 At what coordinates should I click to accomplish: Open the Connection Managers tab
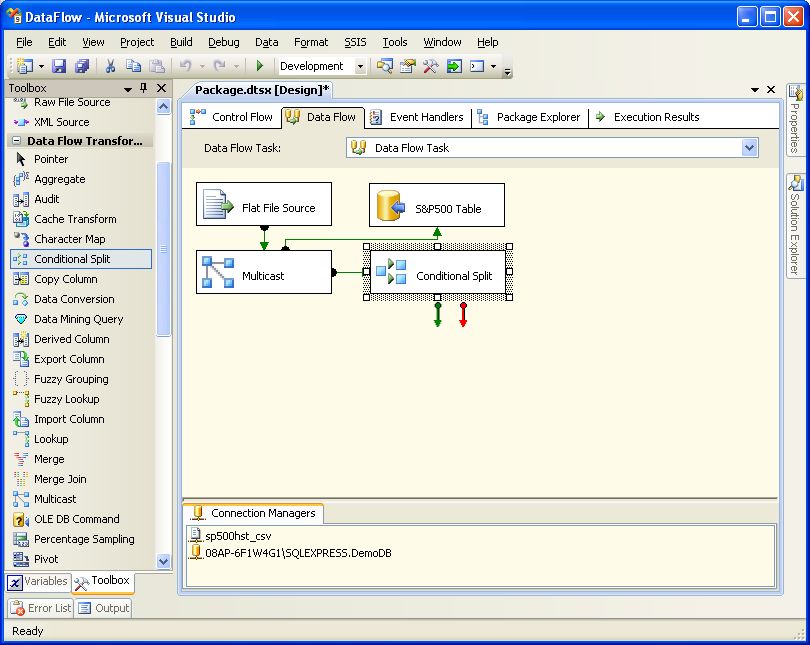click(254, 513)
